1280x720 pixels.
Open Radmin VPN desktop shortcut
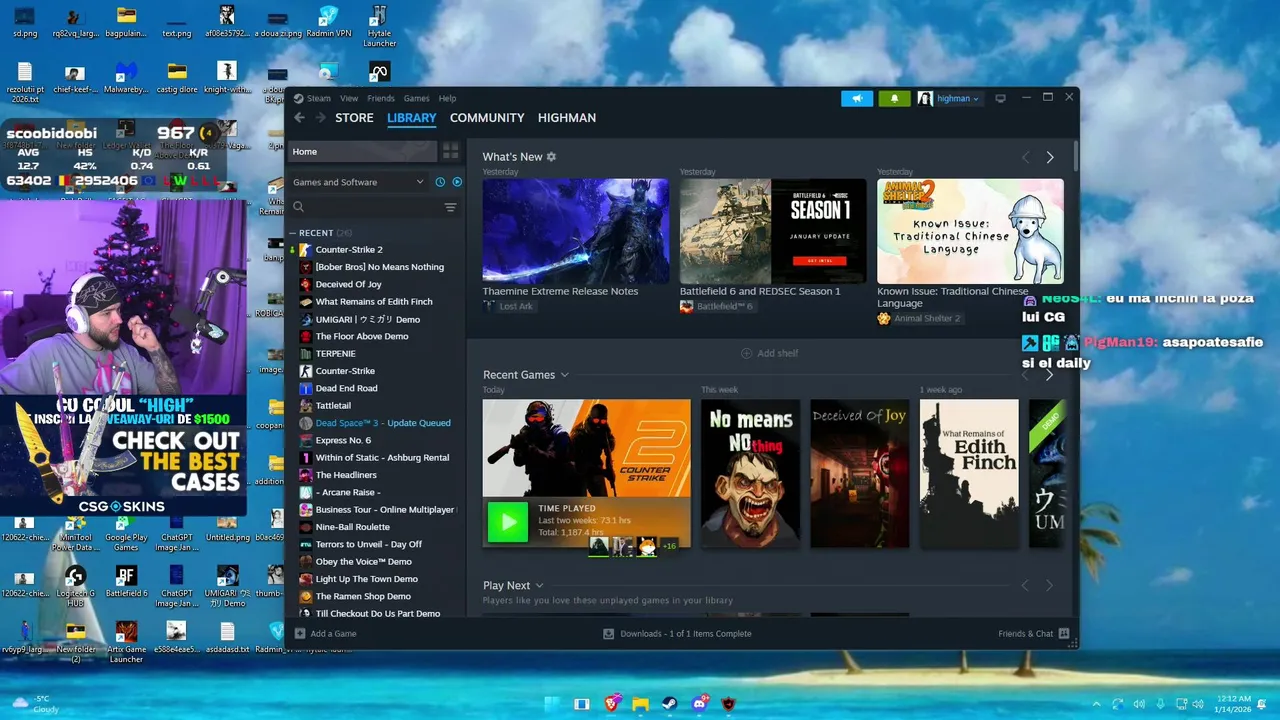(x=328, y=22)
